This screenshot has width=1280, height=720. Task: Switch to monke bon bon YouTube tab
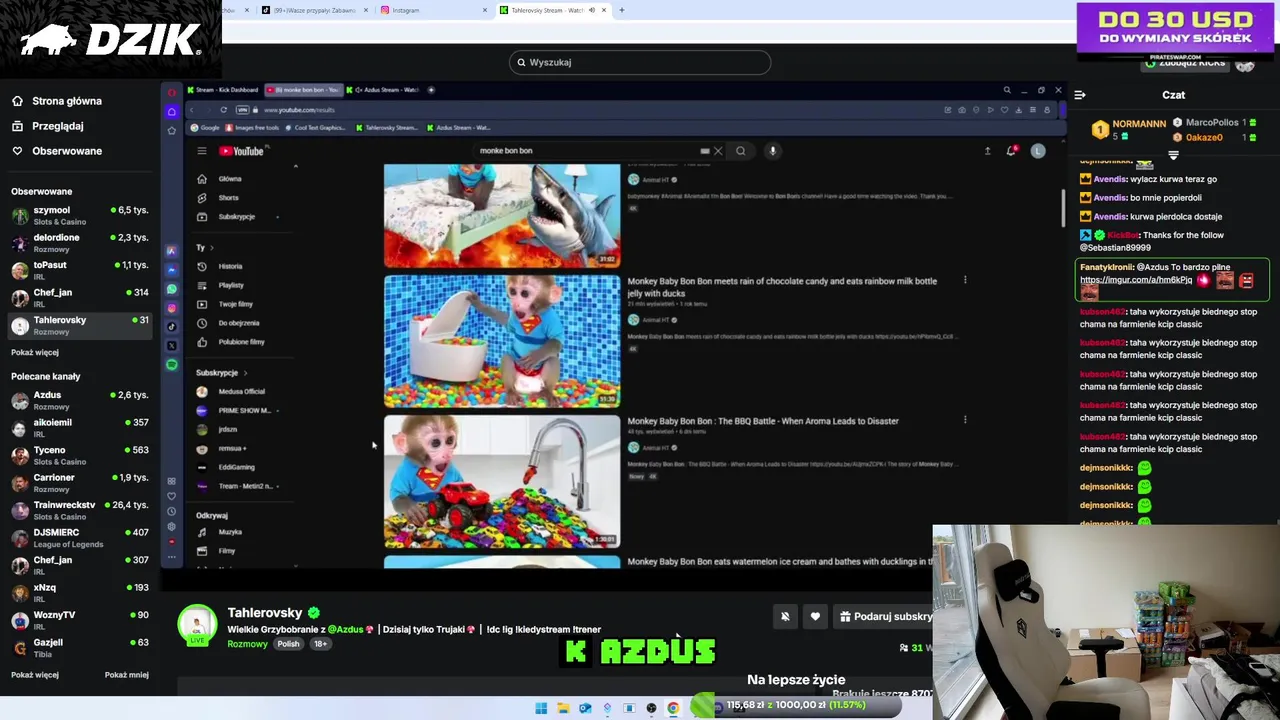point(303,90)
